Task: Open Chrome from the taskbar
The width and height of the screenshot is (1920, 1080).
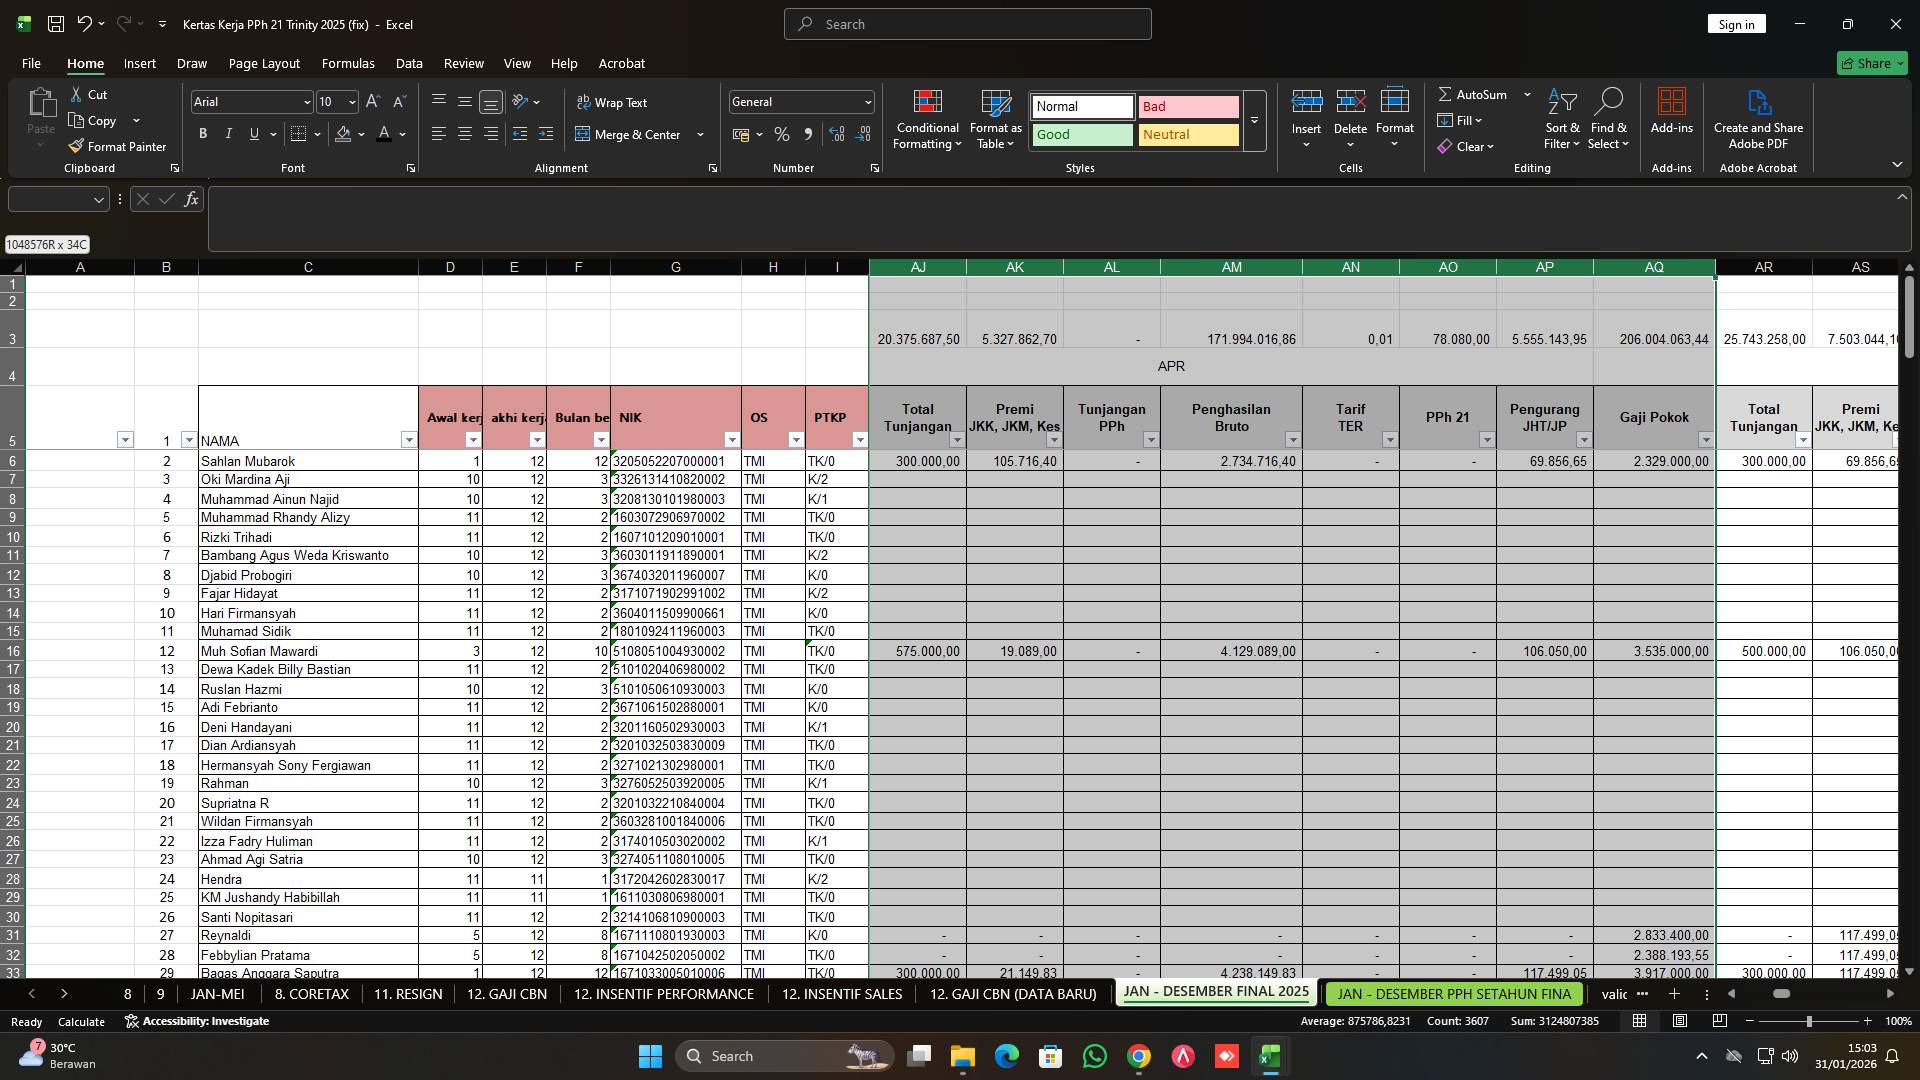Action: click(x=1139, y=1056)
